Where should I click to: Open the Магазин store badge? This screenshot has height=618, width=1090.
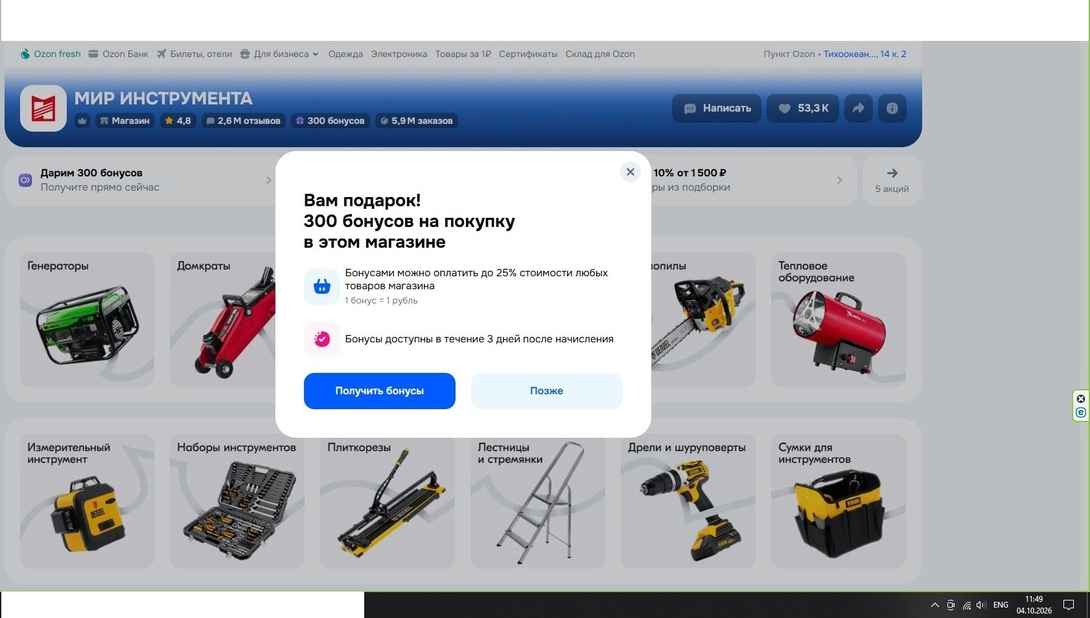click(124, 120)
